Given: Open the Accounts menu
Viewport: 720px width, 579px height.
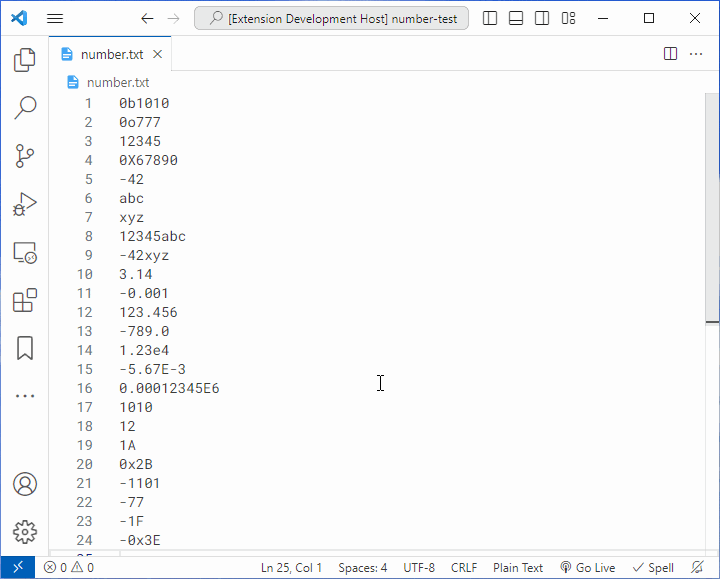Looking at the screenshot, I should point(25,484).
